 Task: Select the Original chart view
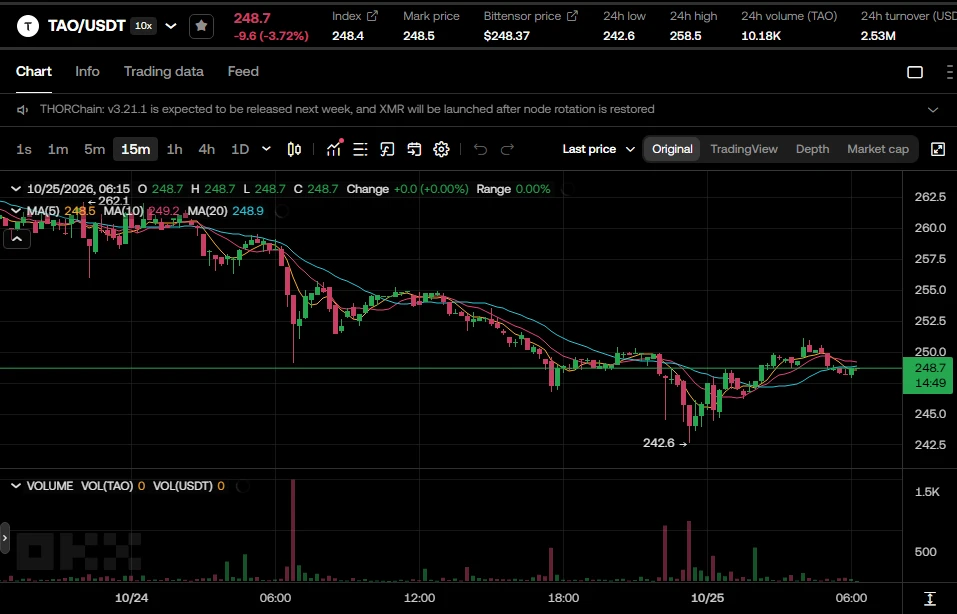672,149
